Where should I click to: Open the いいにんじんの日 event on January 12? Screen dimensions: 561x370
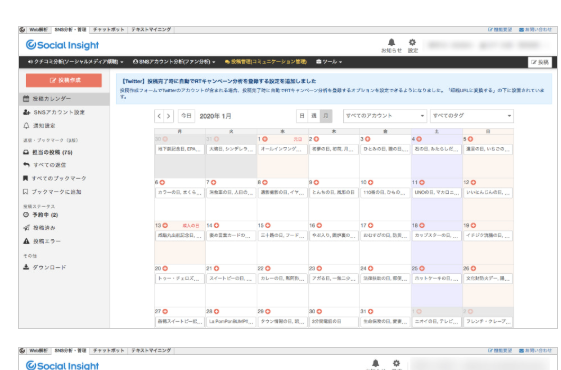(488, 193)
